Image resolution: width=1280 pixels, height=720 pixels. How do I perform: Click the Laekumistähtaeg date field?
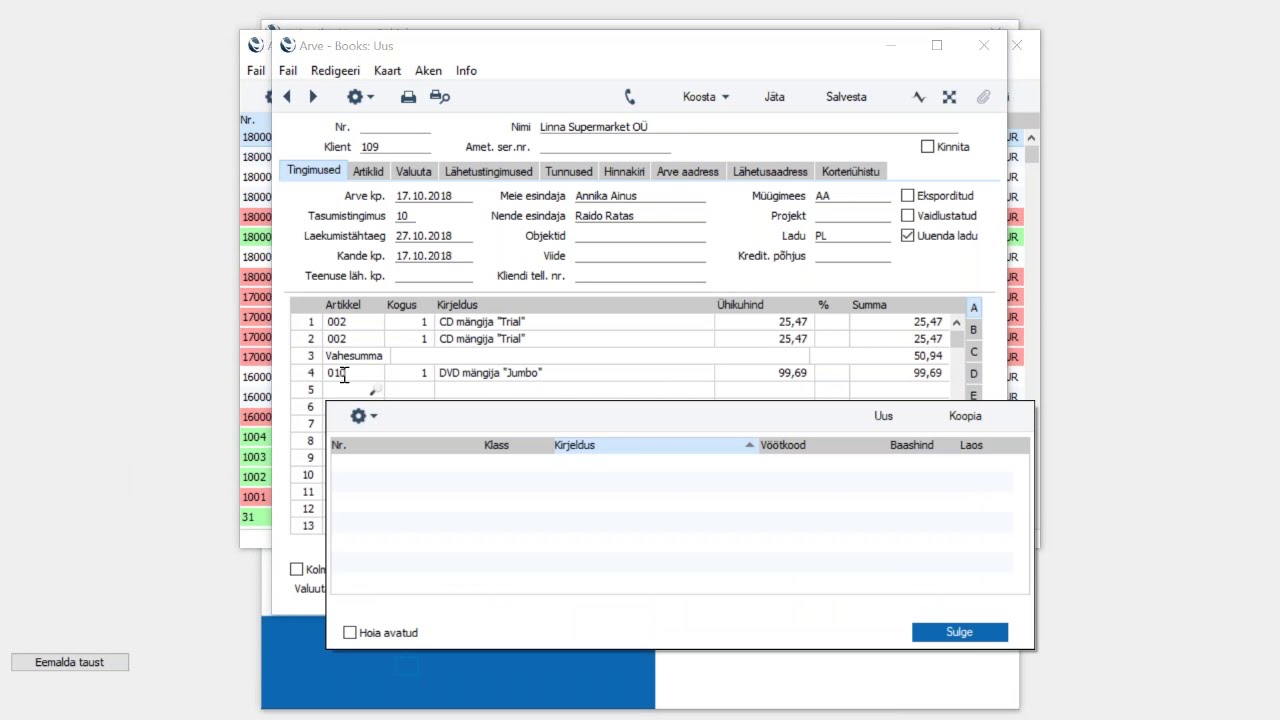coord(433,236)
